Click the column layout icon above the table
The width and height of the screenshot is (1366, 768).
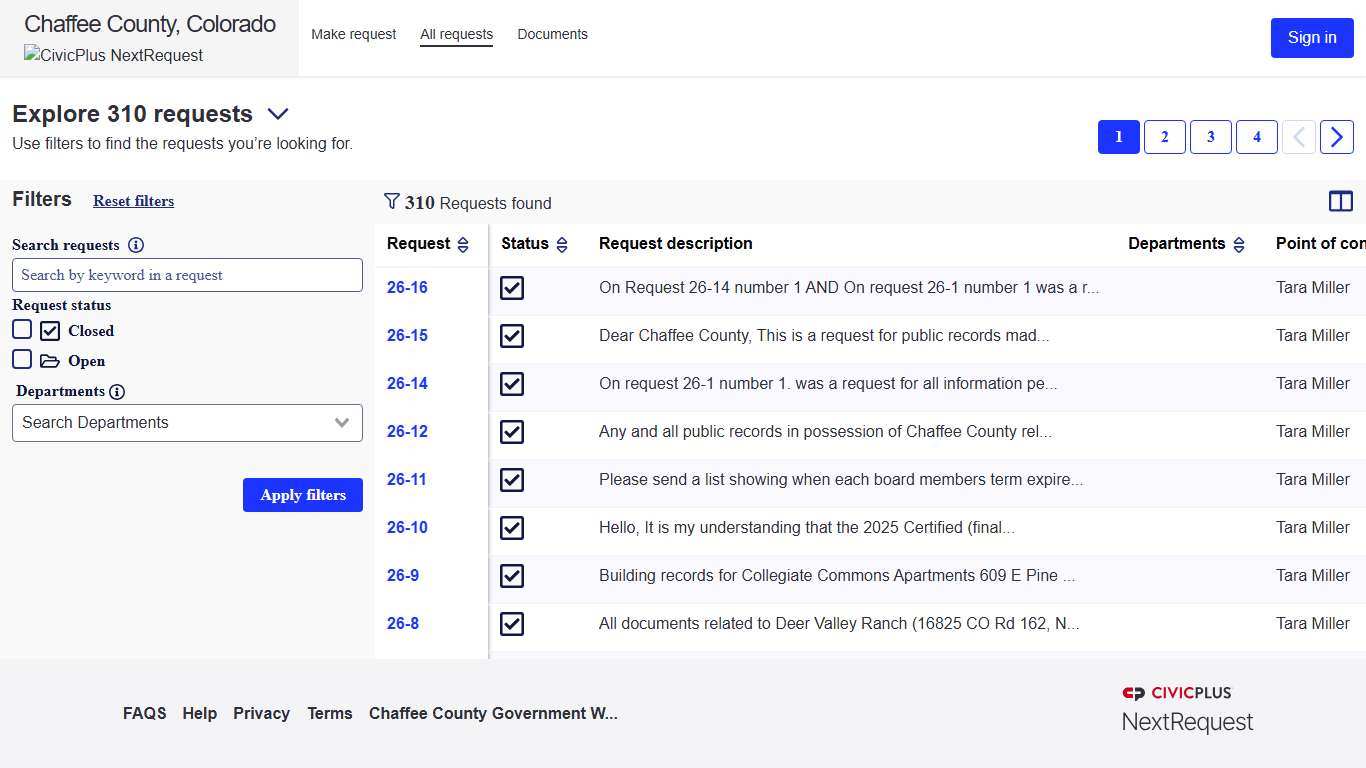coord(1341,201)
